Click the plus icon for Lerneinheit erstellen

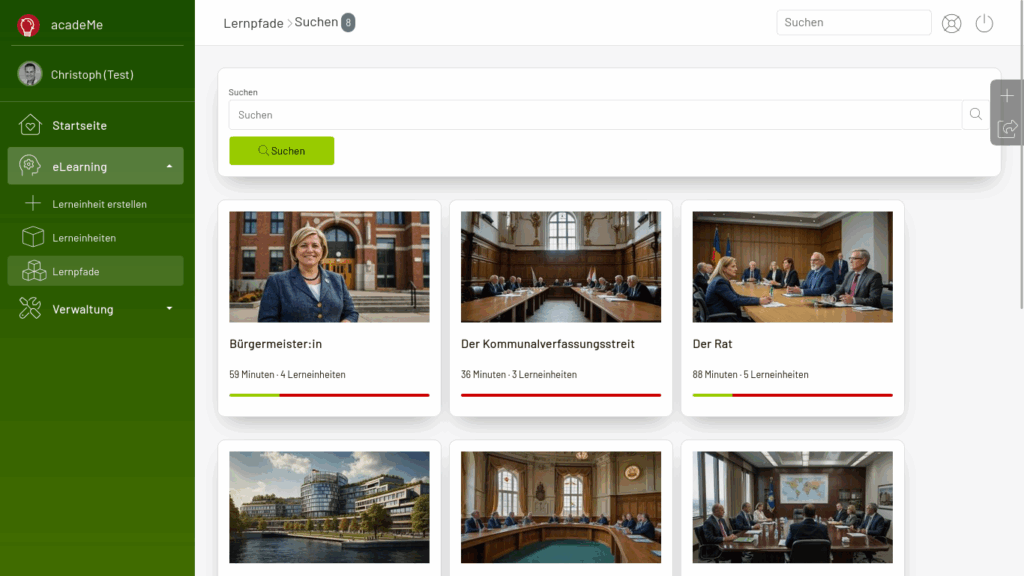pyautogui.click(x=33, y=204)
